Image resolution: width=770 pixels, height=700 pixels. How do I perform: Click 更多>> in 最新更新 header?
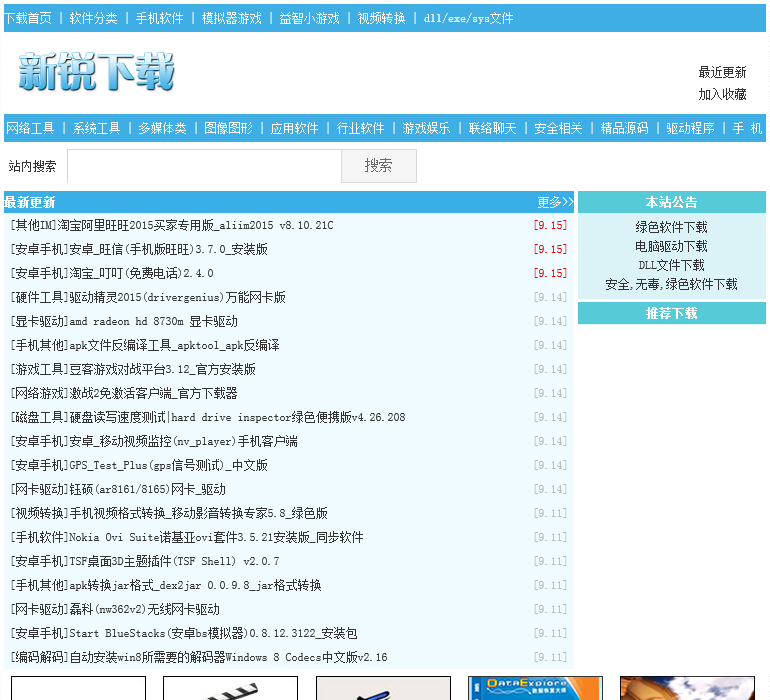[555, 202]
